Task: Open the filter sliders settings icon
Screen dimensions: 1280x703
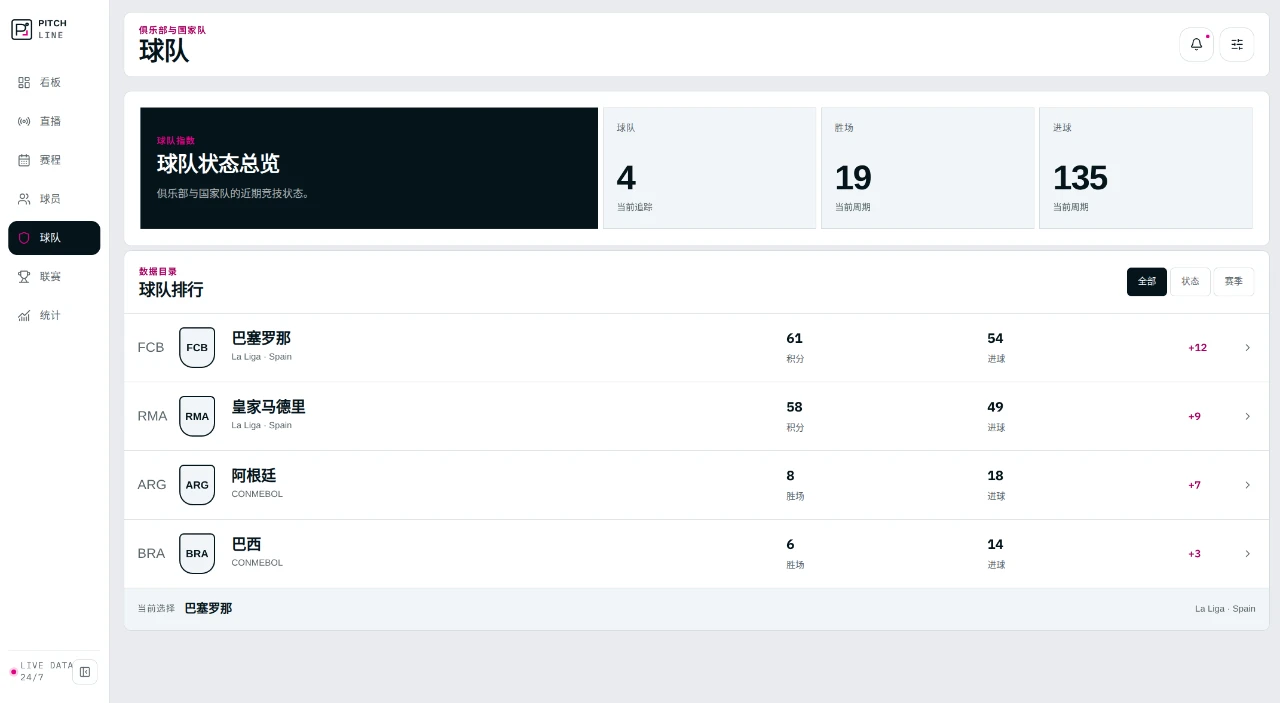Action: click(x=1237, y=44)
